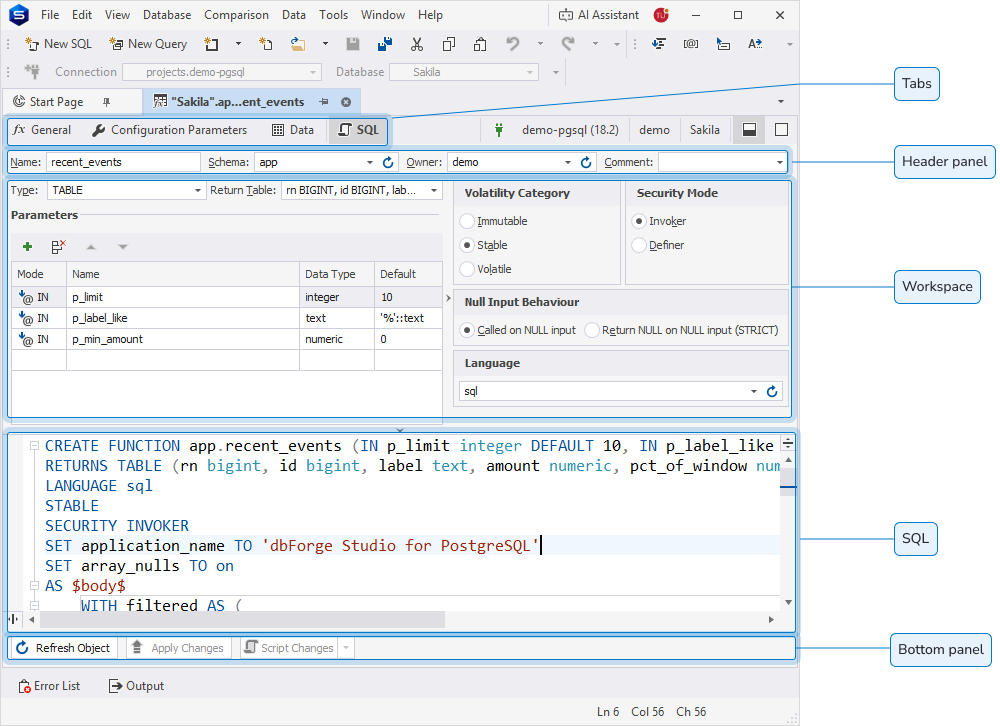
Task: Expand the Owner dropdown showing demo
Action: (568, 162)
